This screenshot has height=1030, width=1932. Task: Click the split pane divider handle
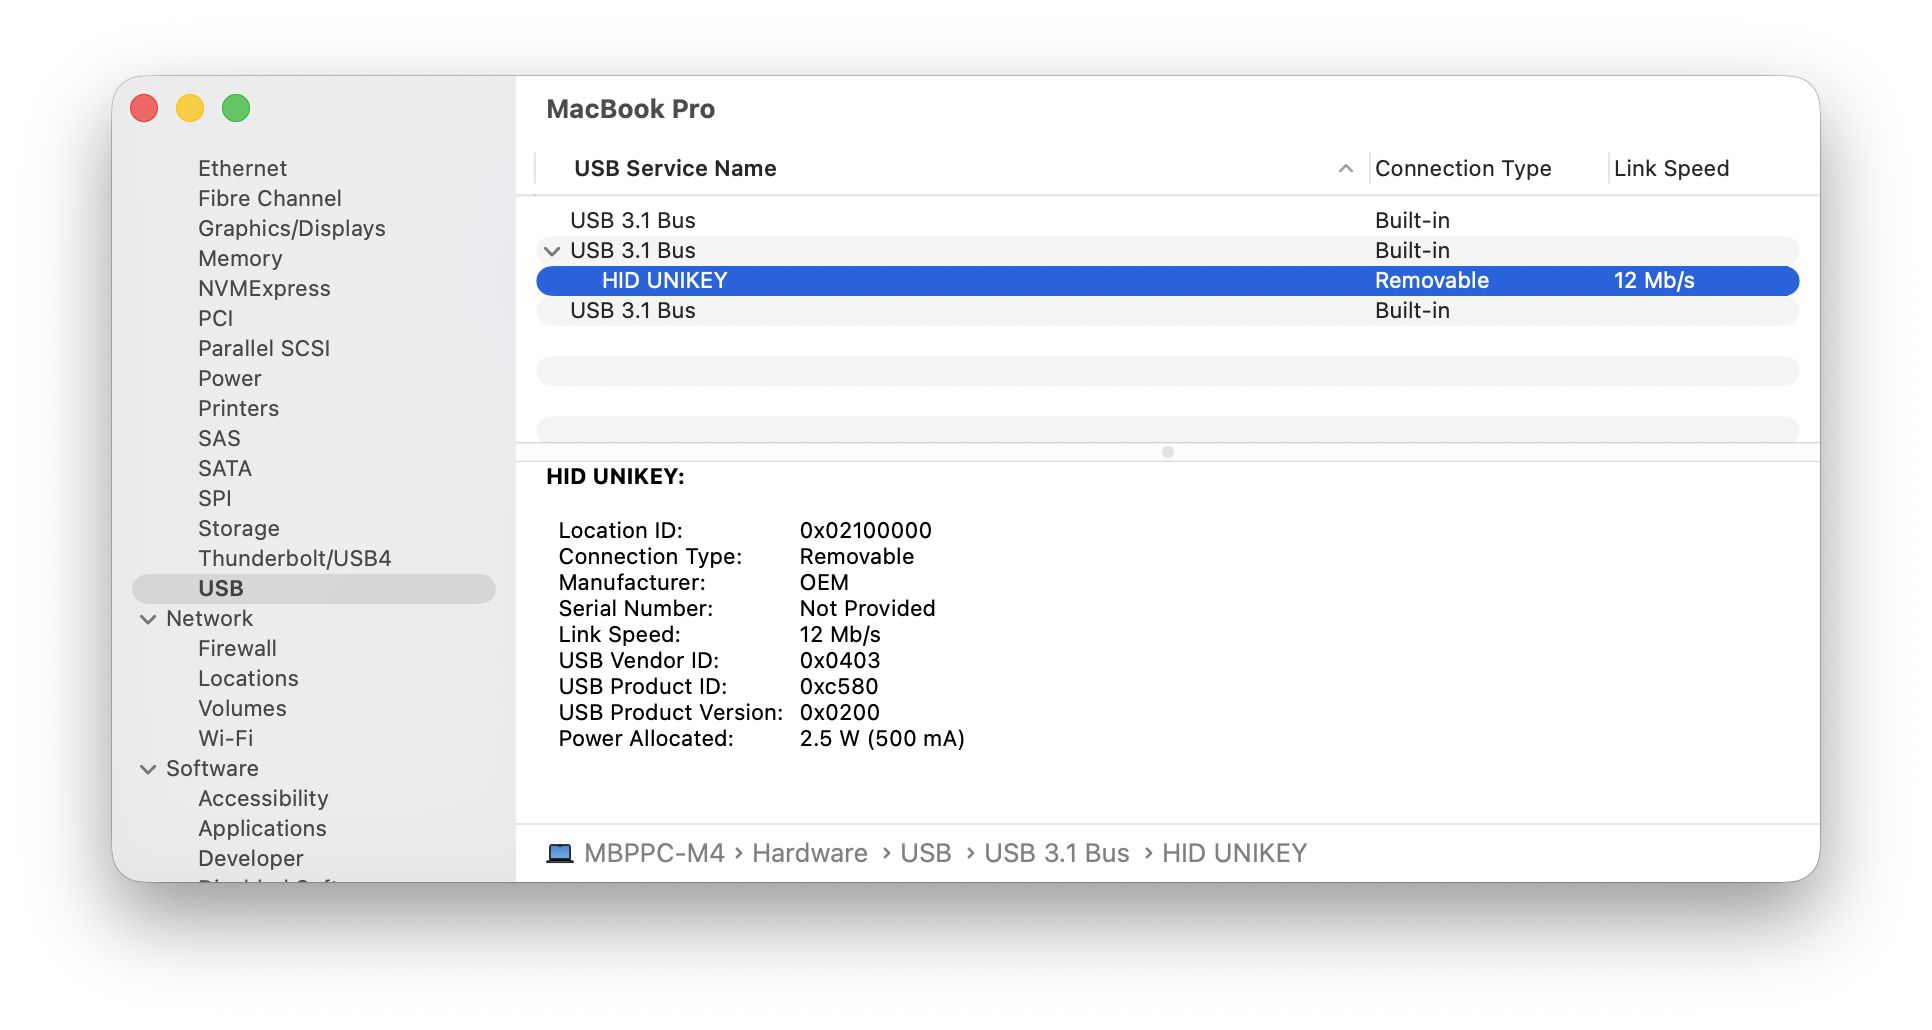pos(1167,452)
